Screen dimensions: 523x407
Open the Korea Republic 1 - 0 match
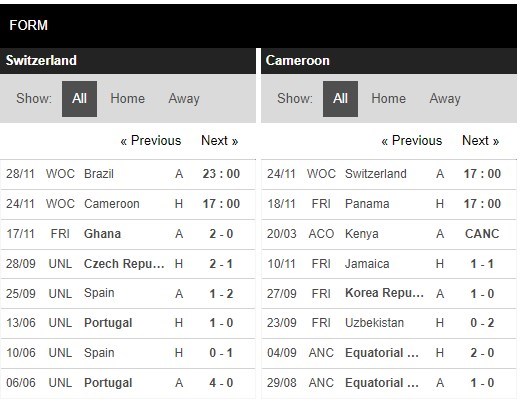click(389, 294)
